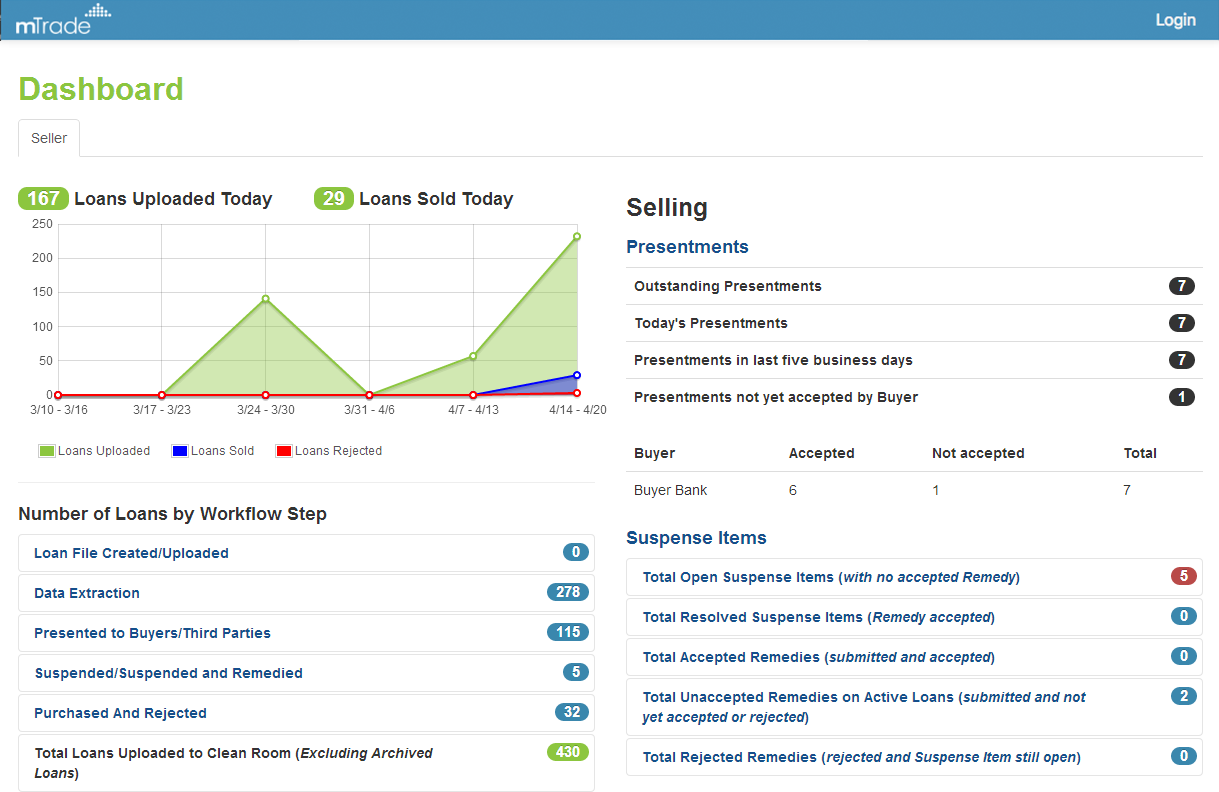Screen dimensions: 1219x792
Task: Open Loan File Created/Uploaded workflow step
Action: [x=131, y=553]
